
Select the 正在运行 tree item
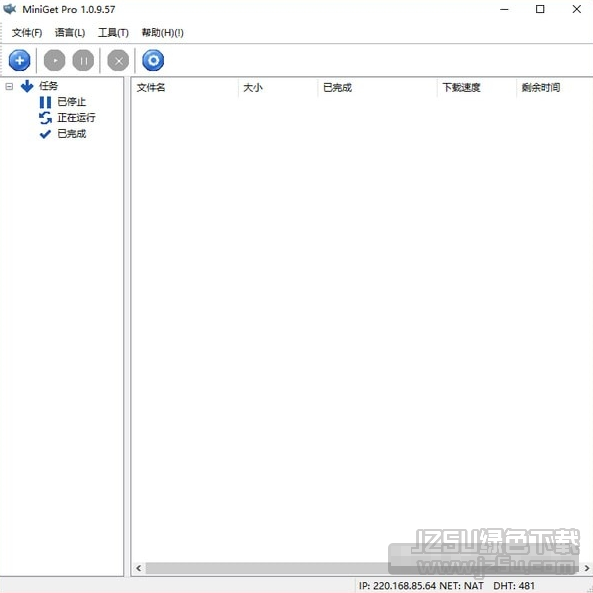pos(76,118)
